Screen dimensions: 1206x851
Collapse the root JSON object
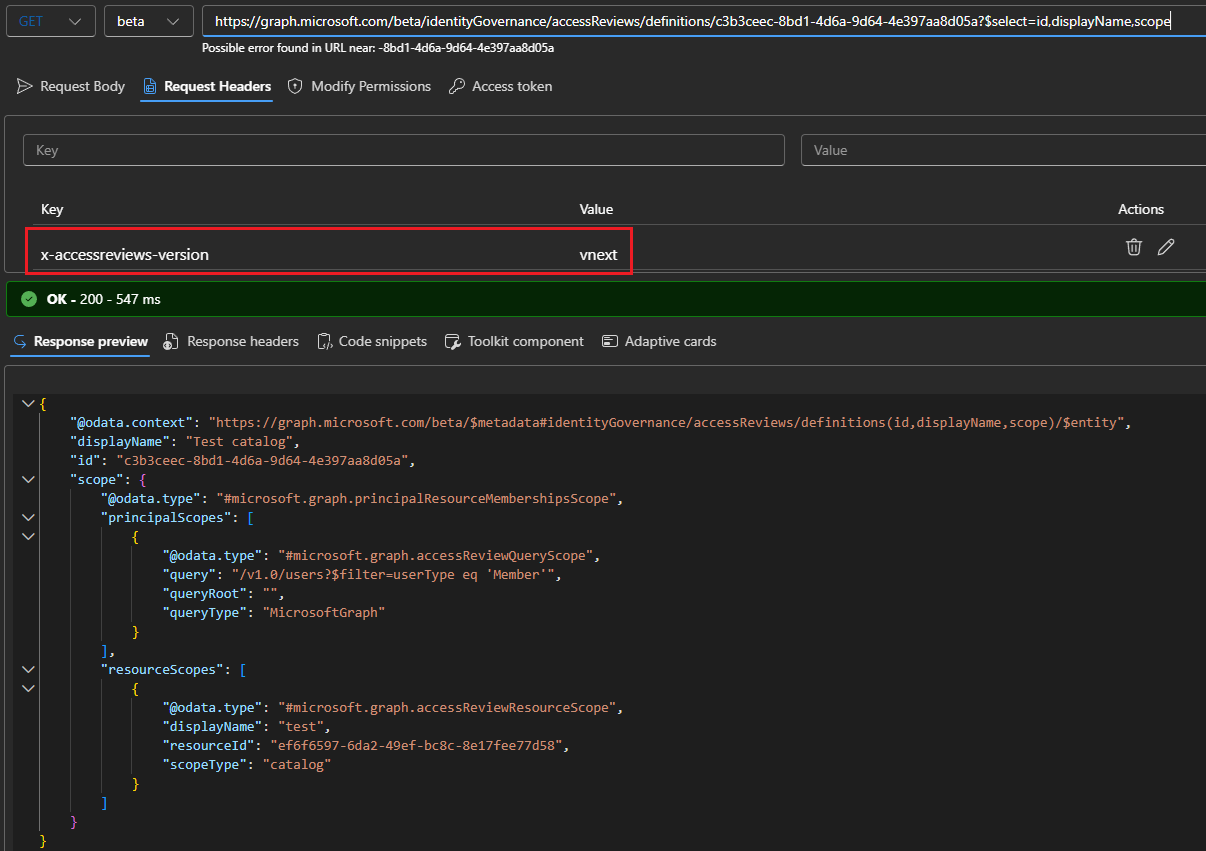tap(27, 403)
